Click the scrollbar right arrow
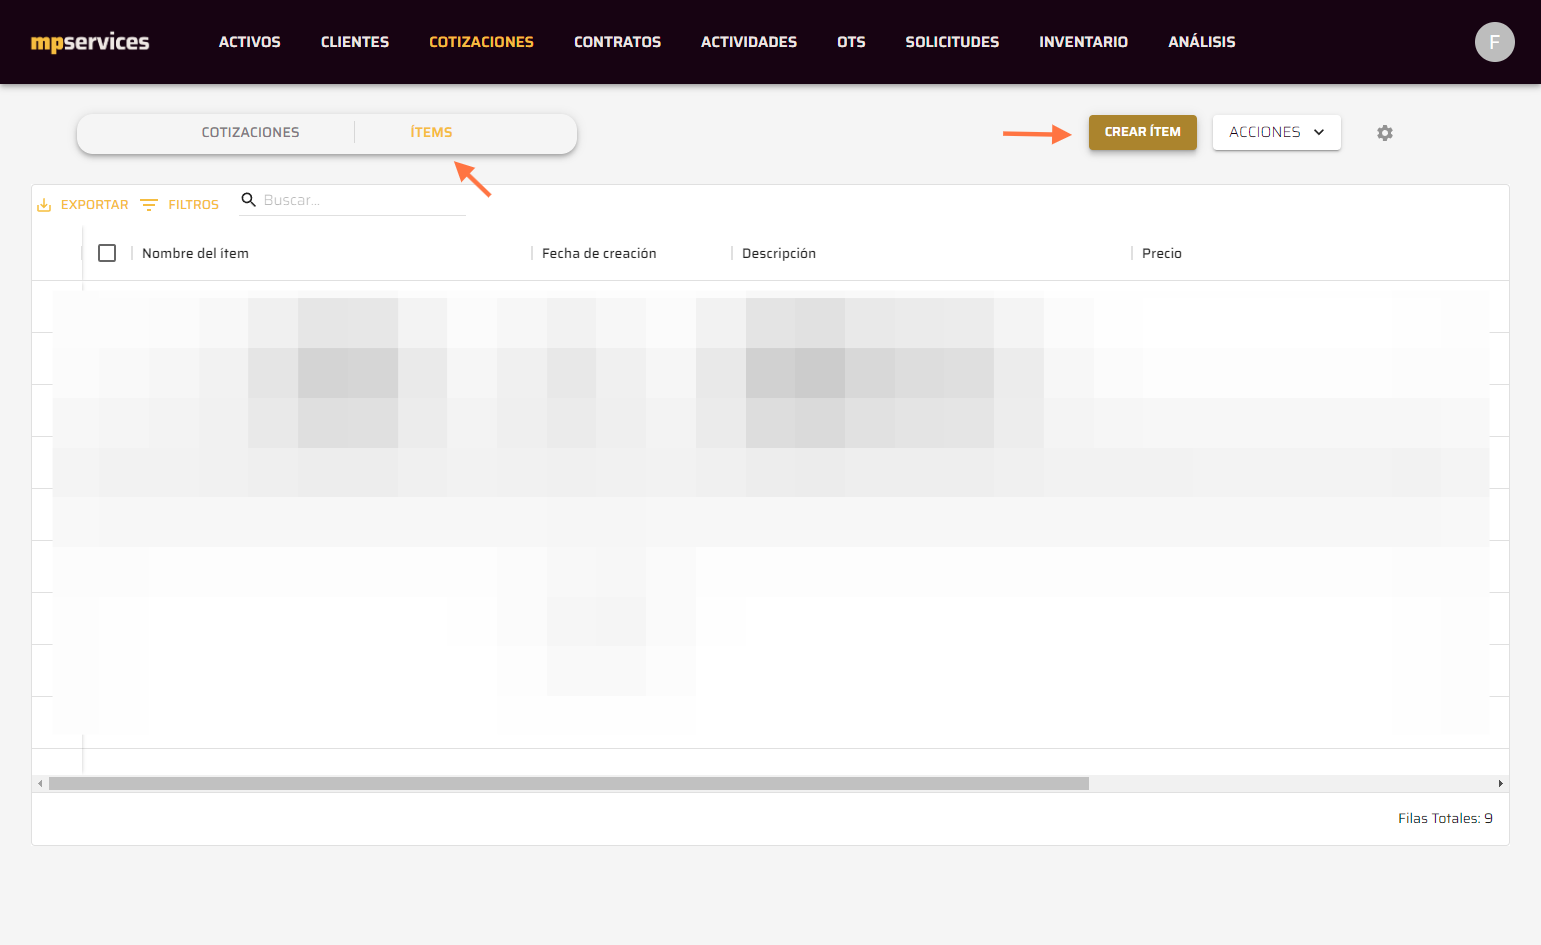This screenshot has width=1541, height=945. 1500,784
